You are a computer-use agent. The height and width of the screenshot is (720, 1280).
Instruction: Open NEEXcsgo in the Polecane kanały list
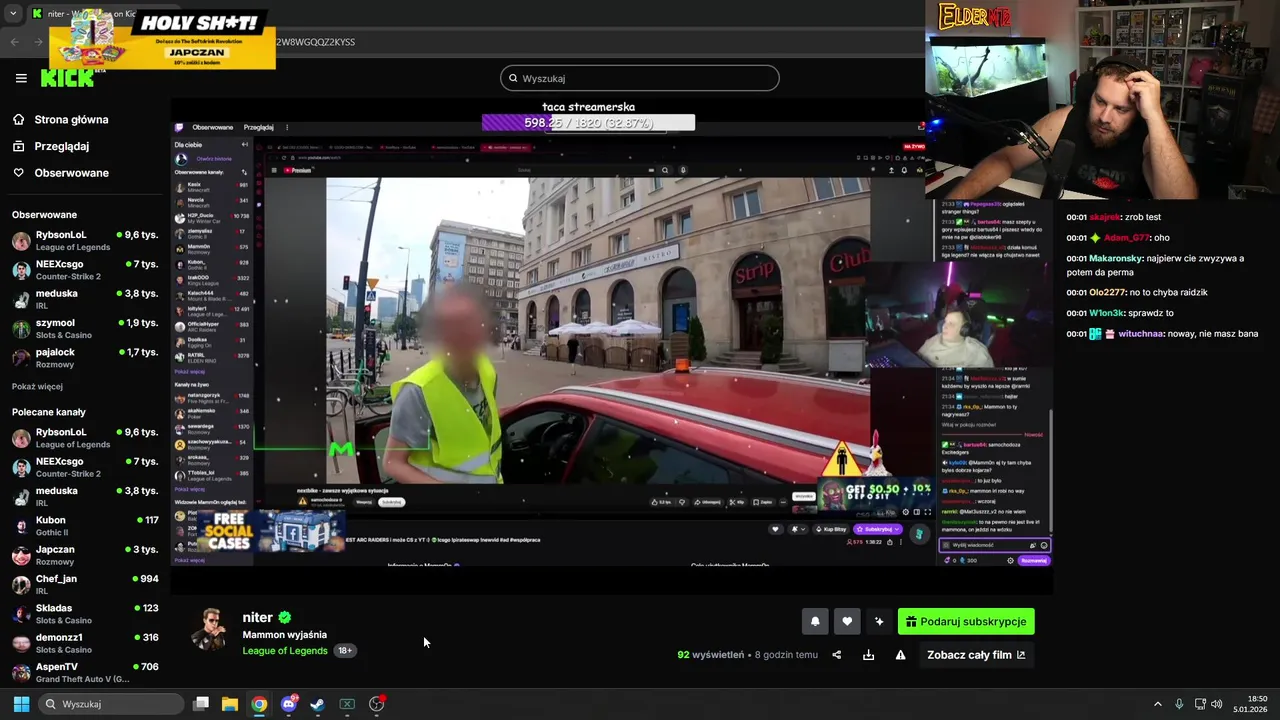pos(85,467)
